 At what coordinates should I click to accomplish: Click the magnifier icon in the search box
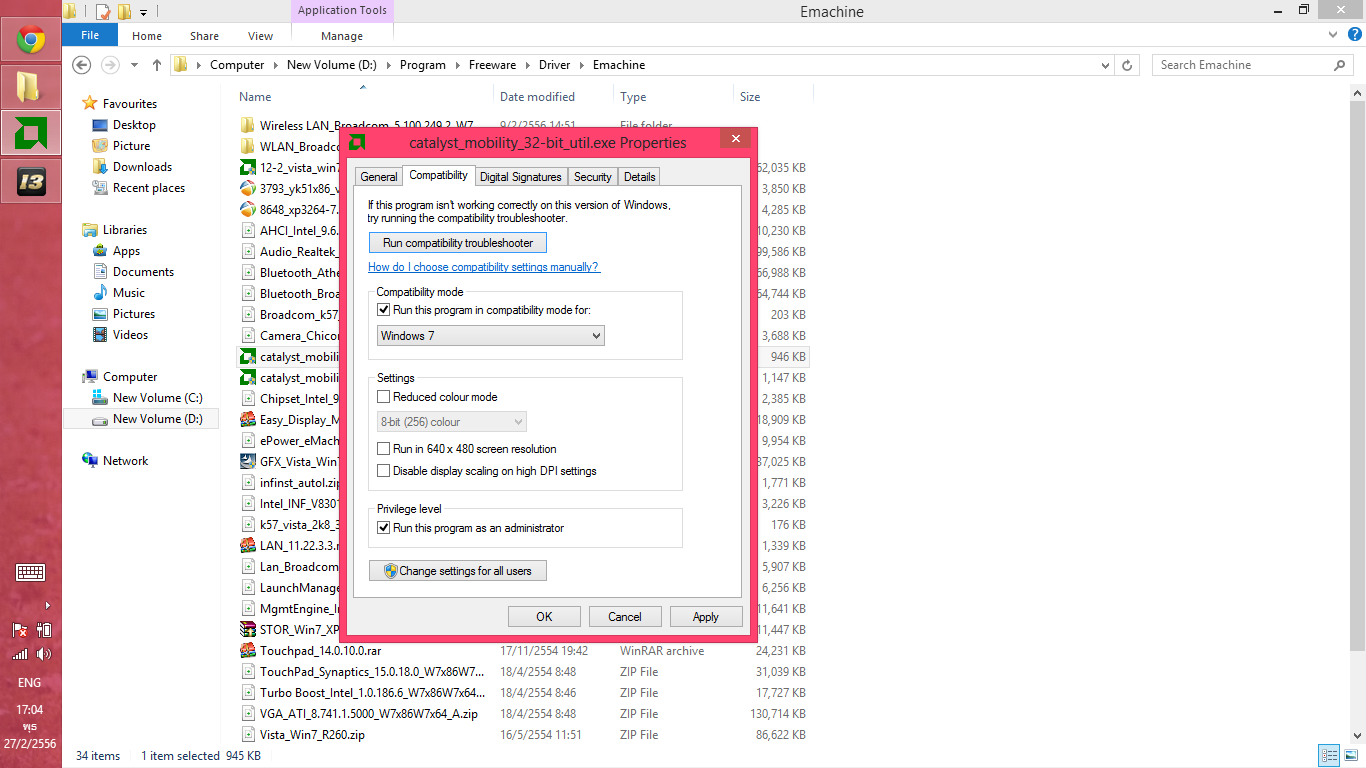coord(1340,65)
